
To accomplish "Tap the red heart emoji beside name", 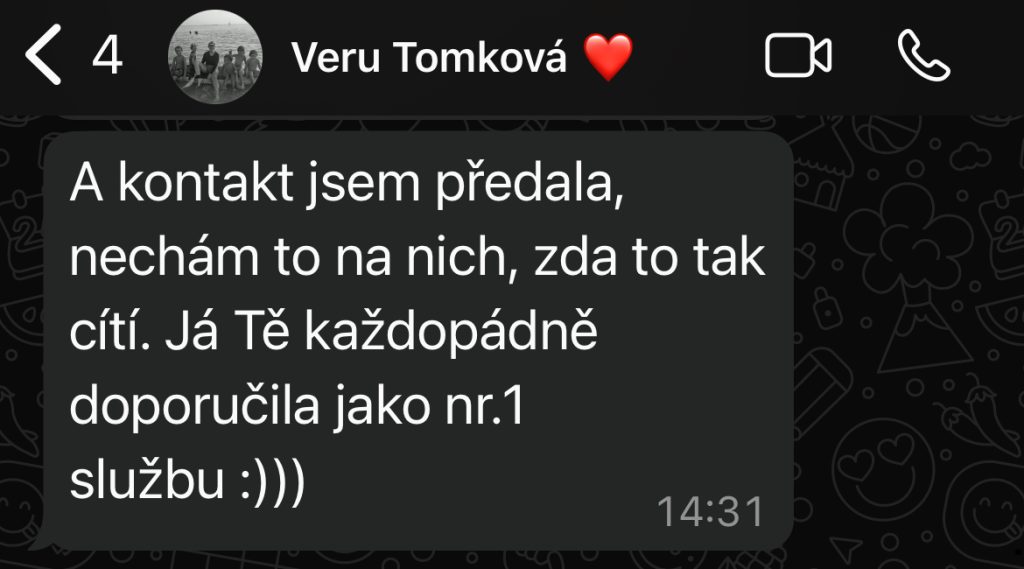I will [x=608, y=57].
